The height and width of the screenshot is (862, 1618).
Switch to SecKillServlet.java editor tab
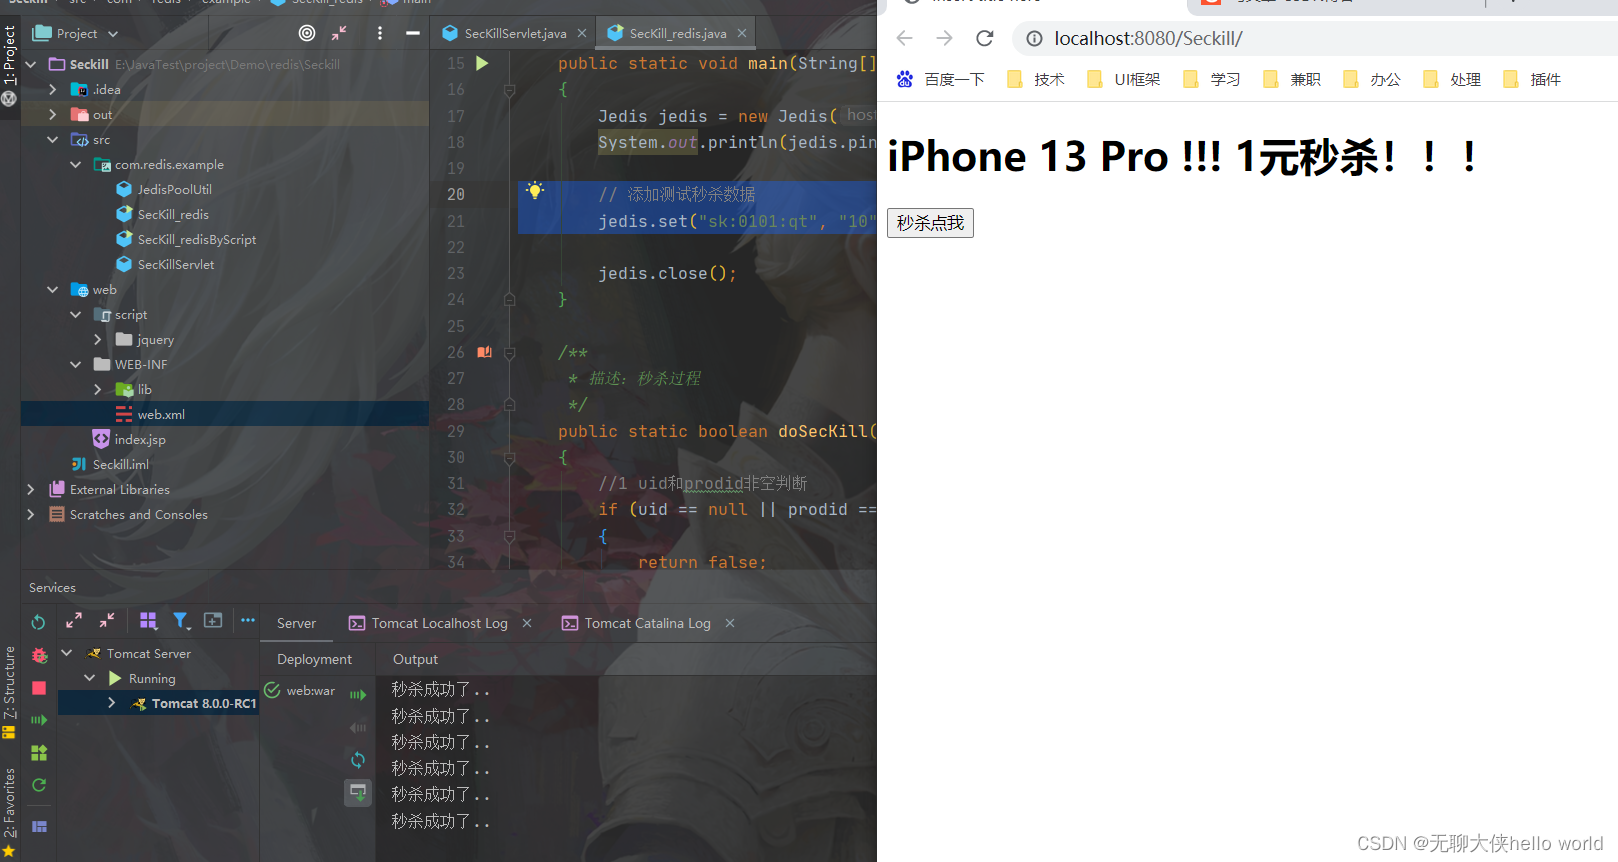[x=514, y=33]
